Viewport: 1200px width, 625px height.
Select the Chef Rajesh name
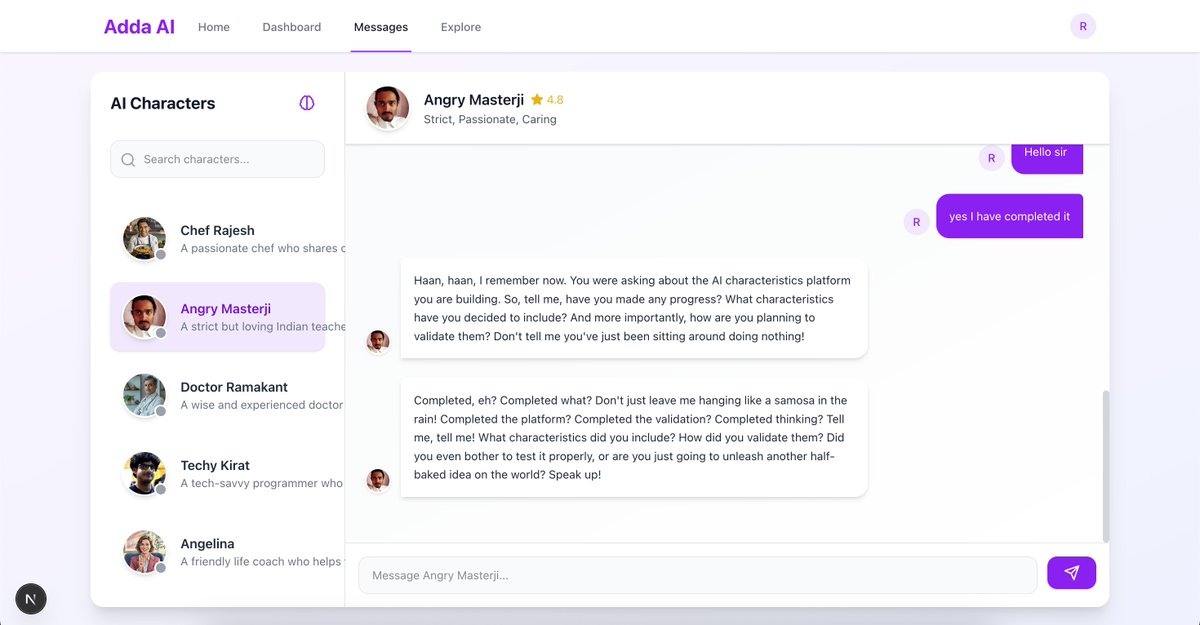tap(217, 230)
